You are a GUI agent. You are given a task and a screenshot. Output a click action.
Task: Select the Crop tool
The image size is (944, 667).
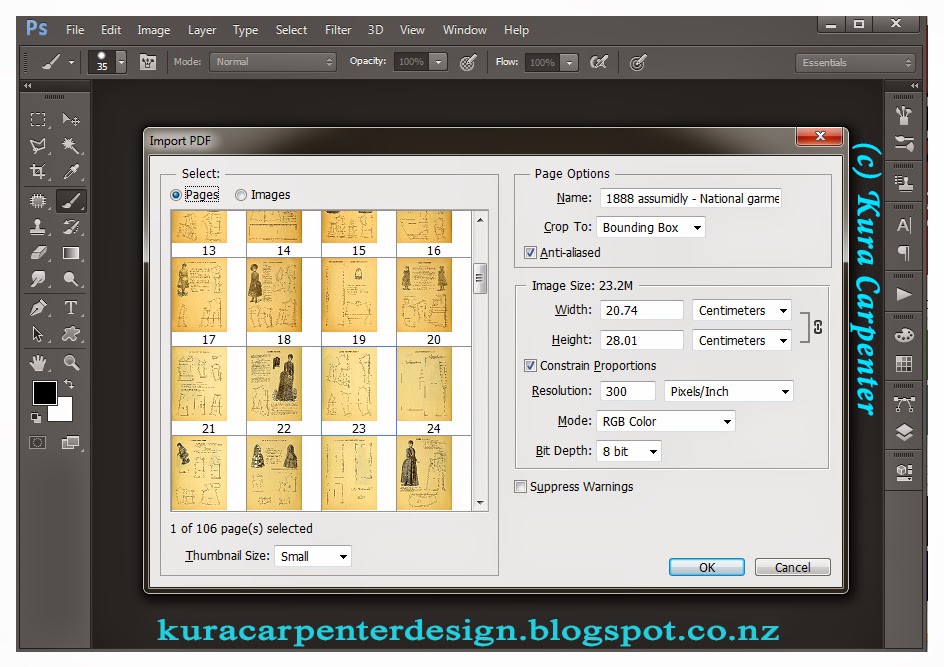38,172
